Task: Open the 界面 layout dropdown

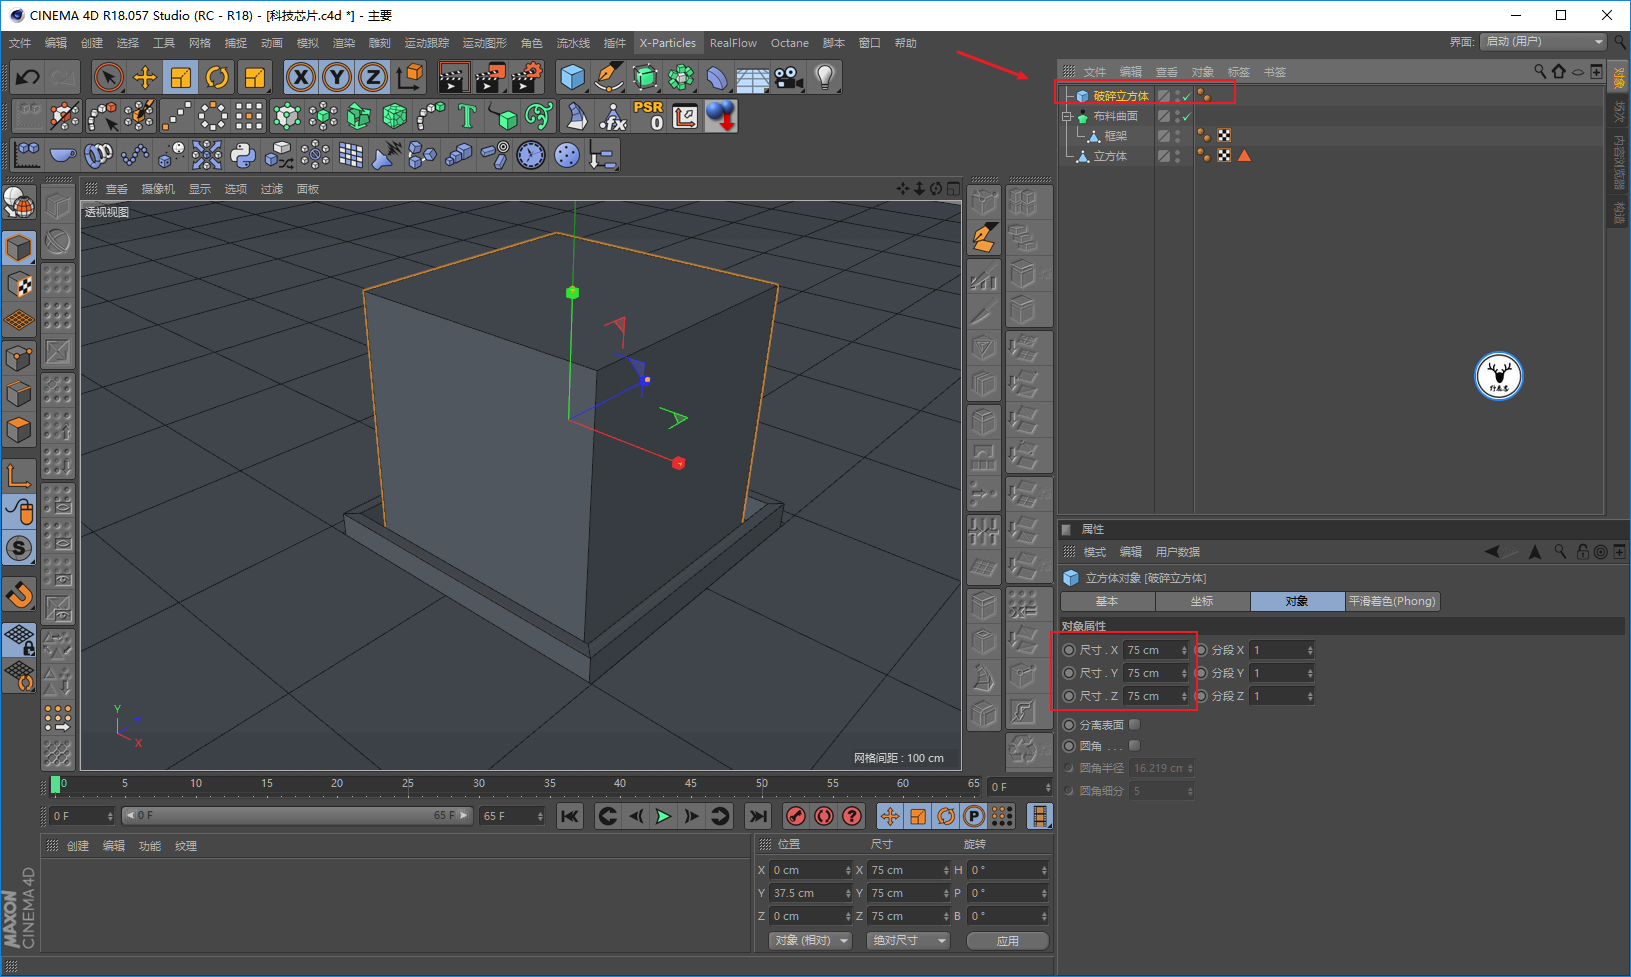Action: 1543,41
